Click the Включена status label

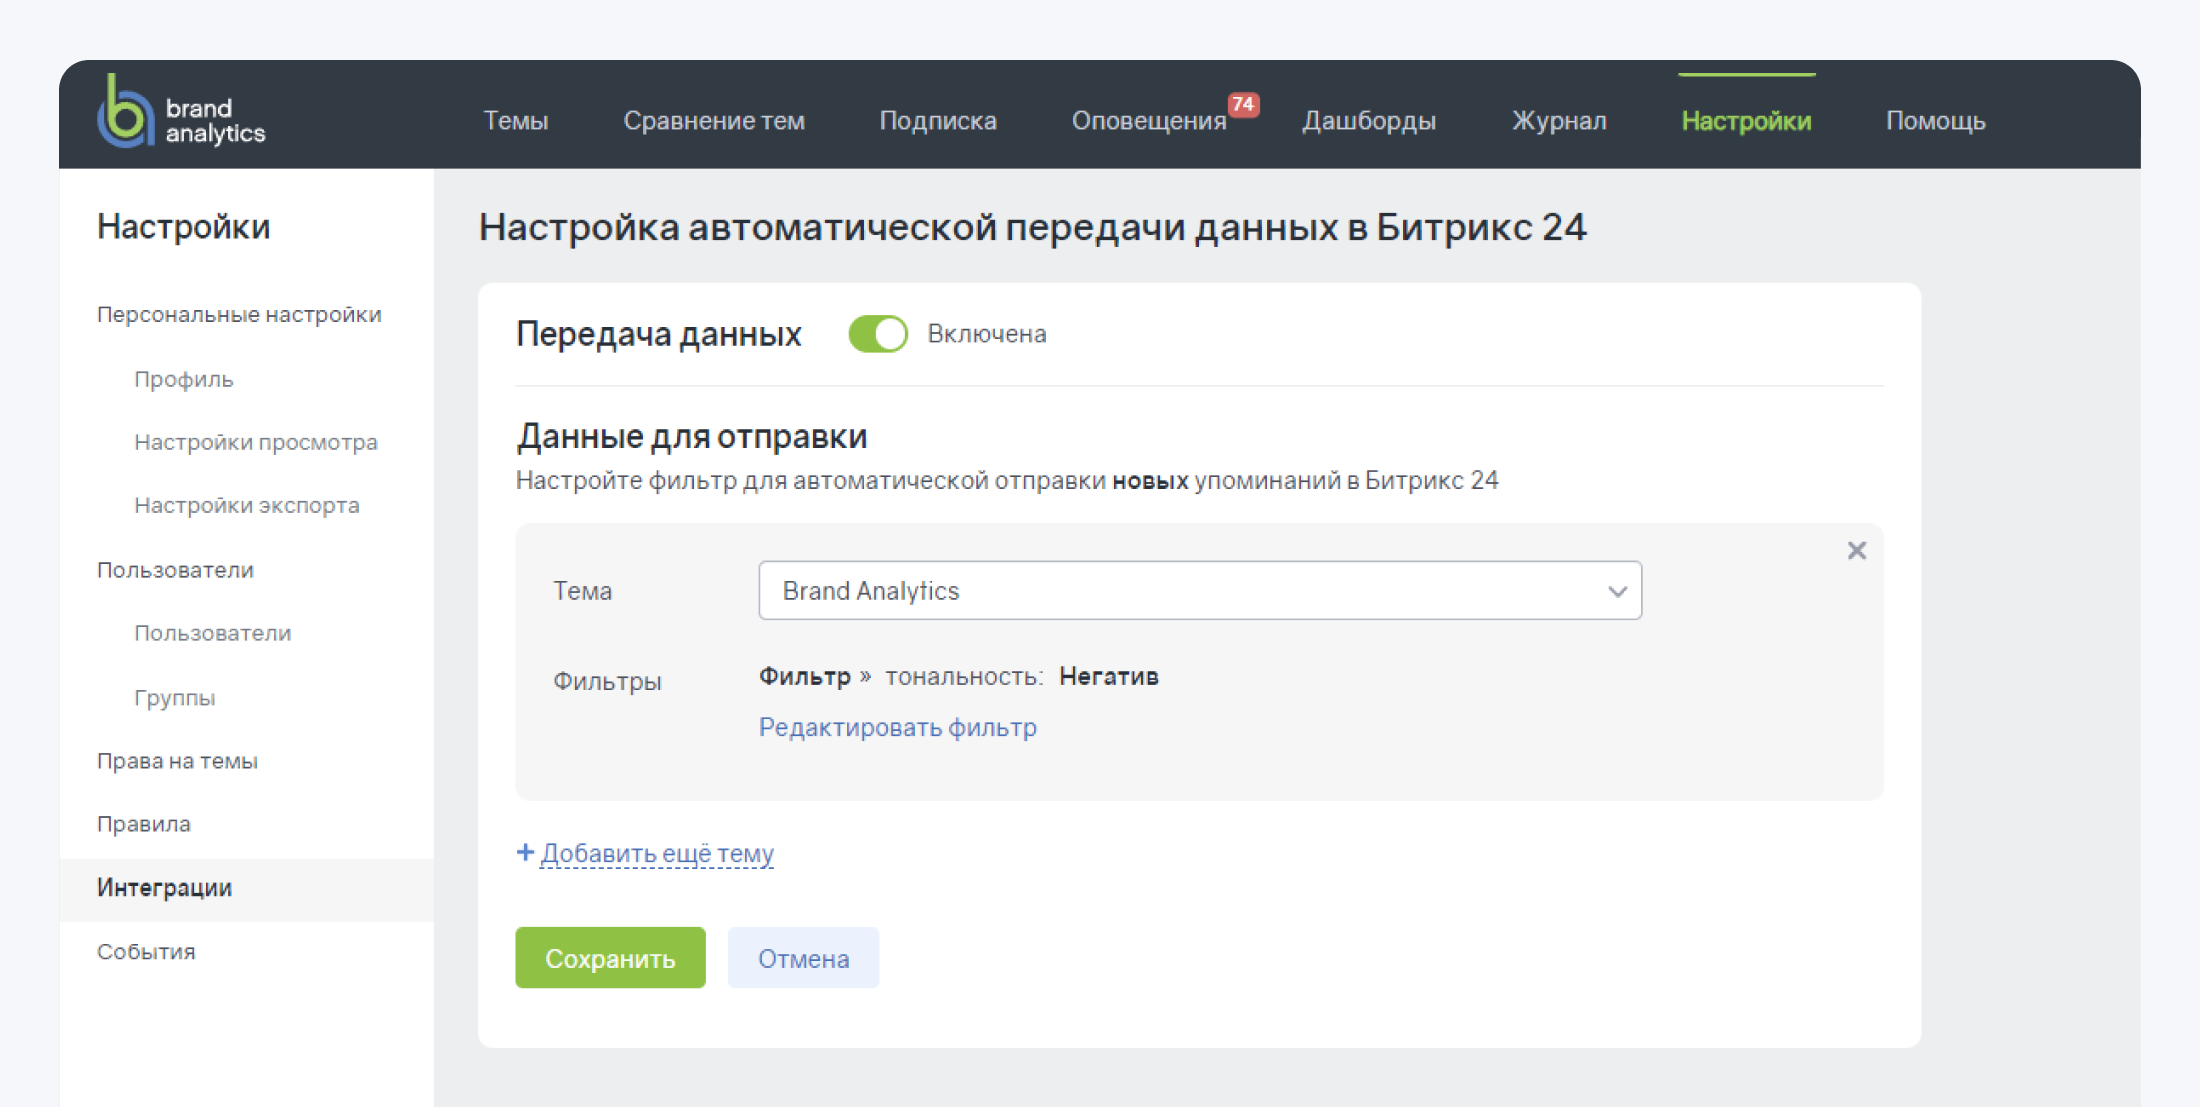[x=987, y=334]
